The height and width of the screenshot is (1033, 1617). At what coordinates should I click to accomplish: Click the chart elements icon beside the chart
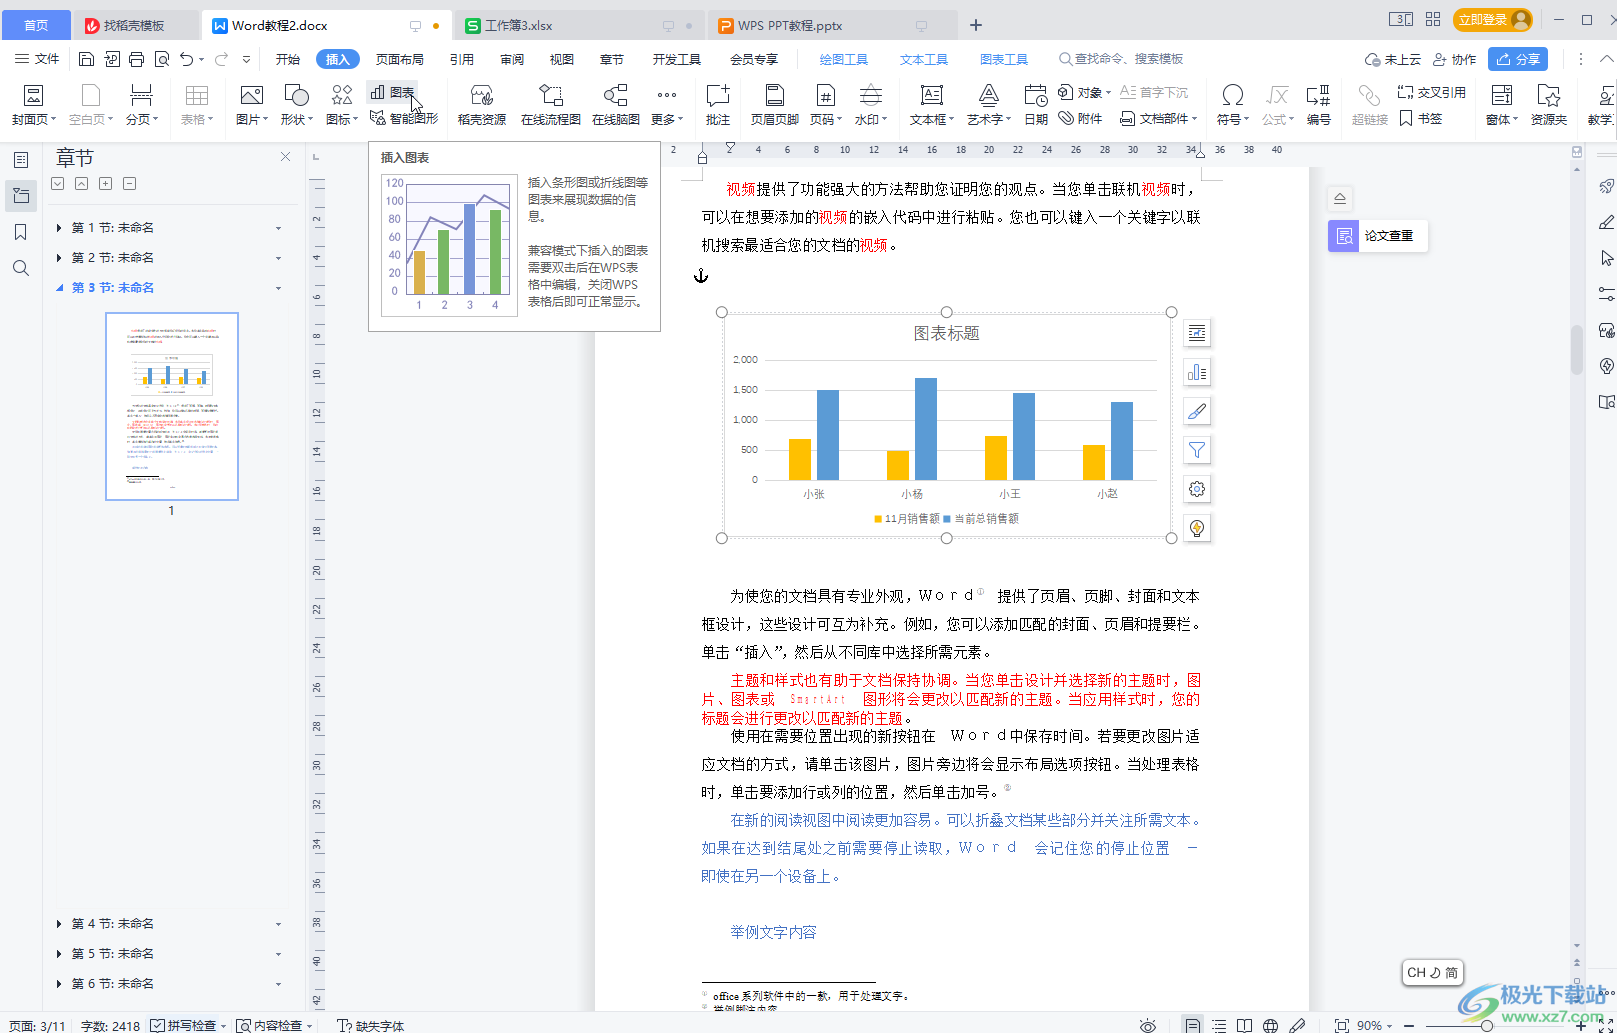pyautogui.click(x=1197, y=372)
